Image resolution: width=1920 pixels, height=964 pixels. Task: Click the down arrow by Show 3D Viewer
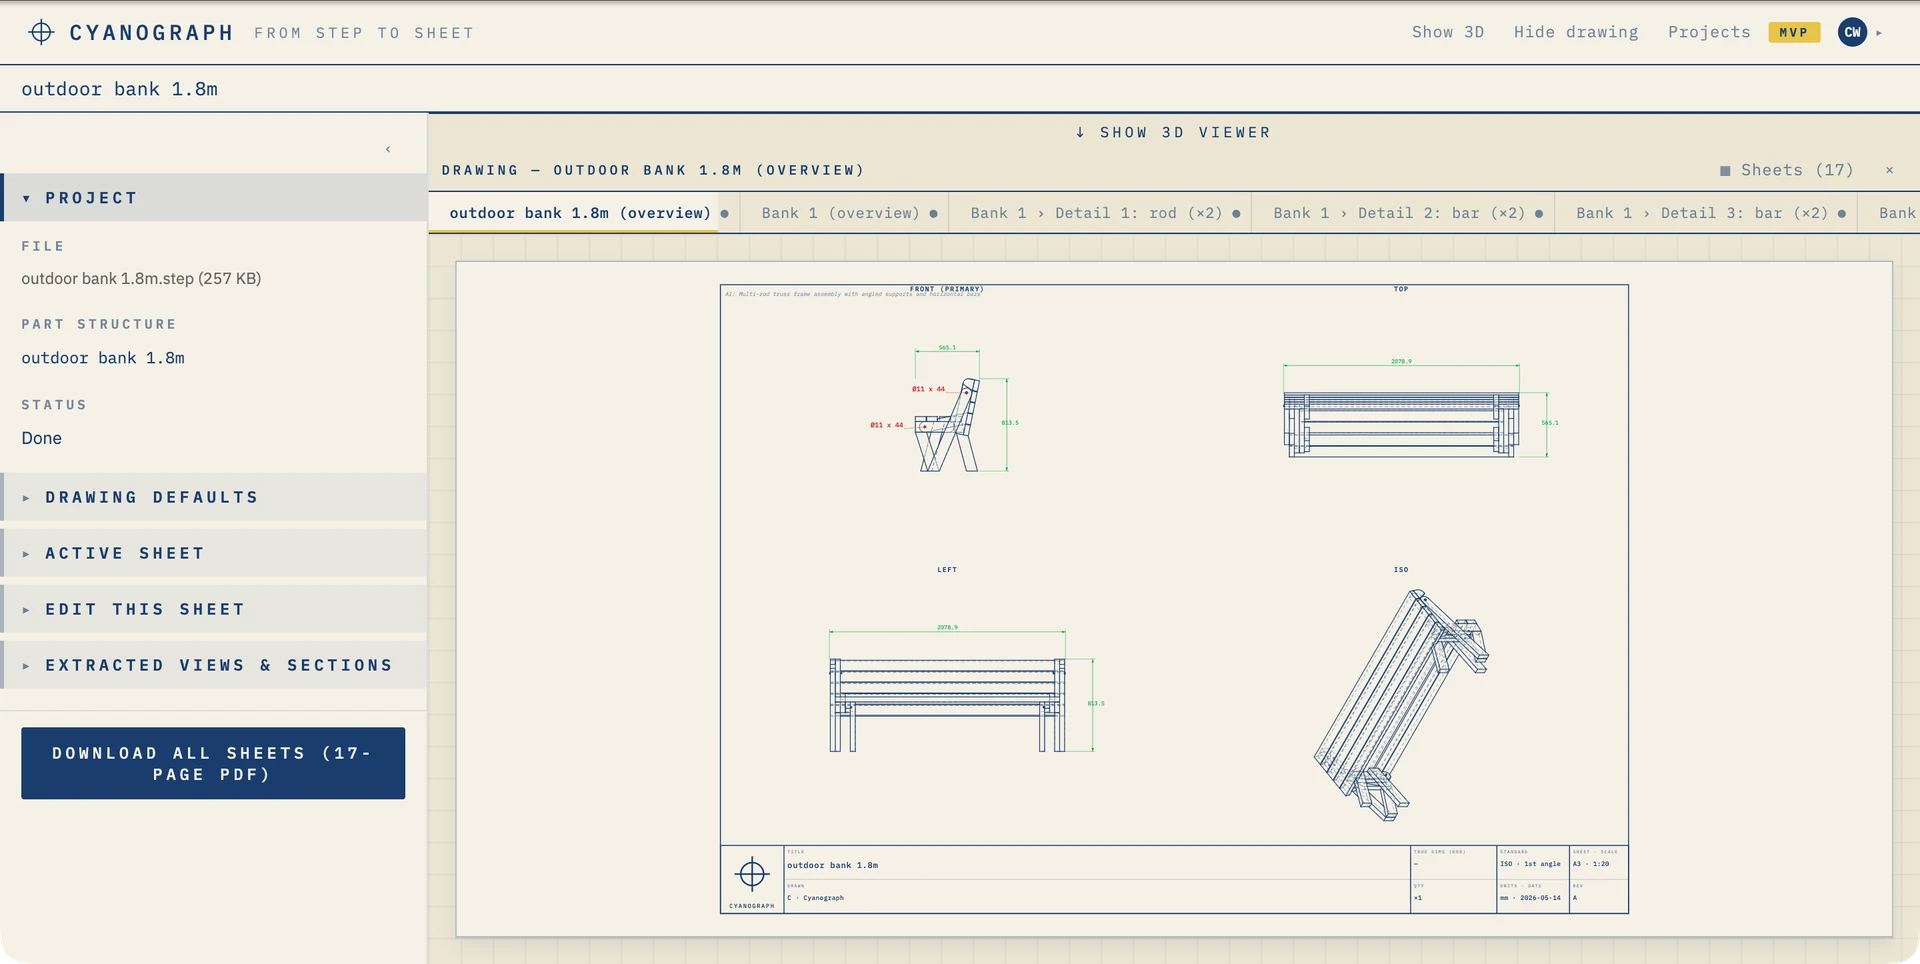click(1080, 132)
